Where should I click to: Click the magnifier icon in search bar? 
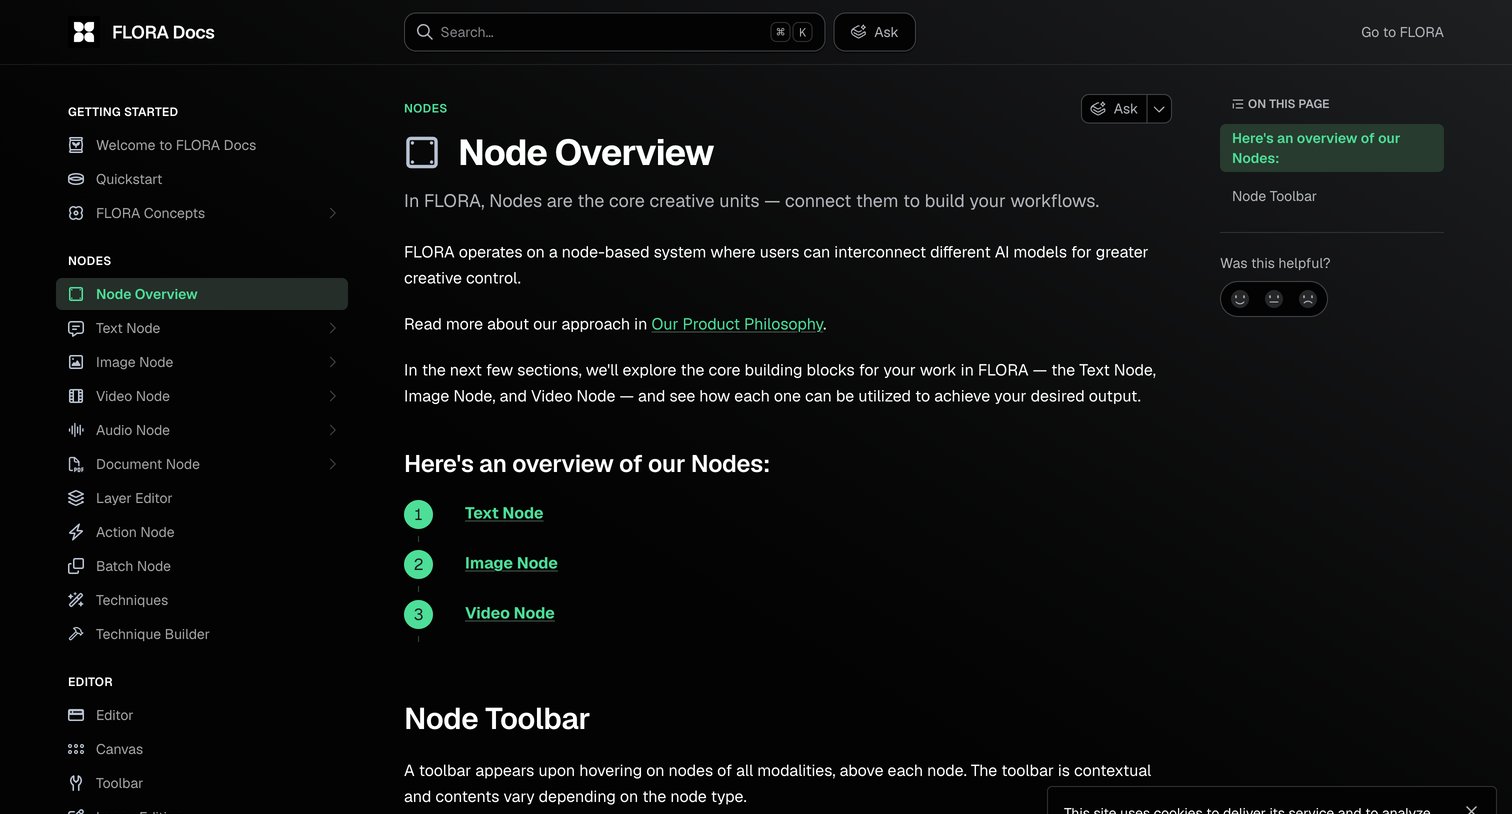[425, 32]
